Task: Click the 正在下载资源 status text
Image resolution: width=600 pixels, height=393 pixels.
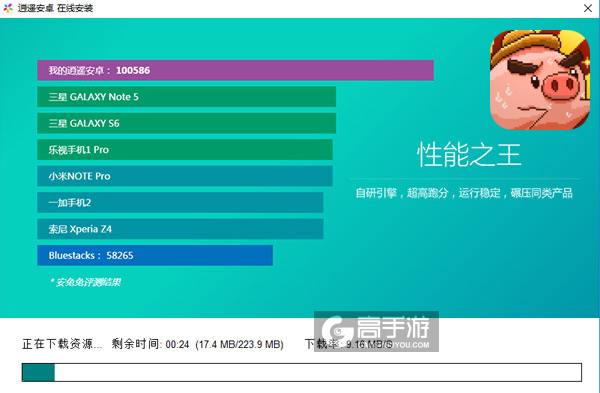Action: (62, 344)
